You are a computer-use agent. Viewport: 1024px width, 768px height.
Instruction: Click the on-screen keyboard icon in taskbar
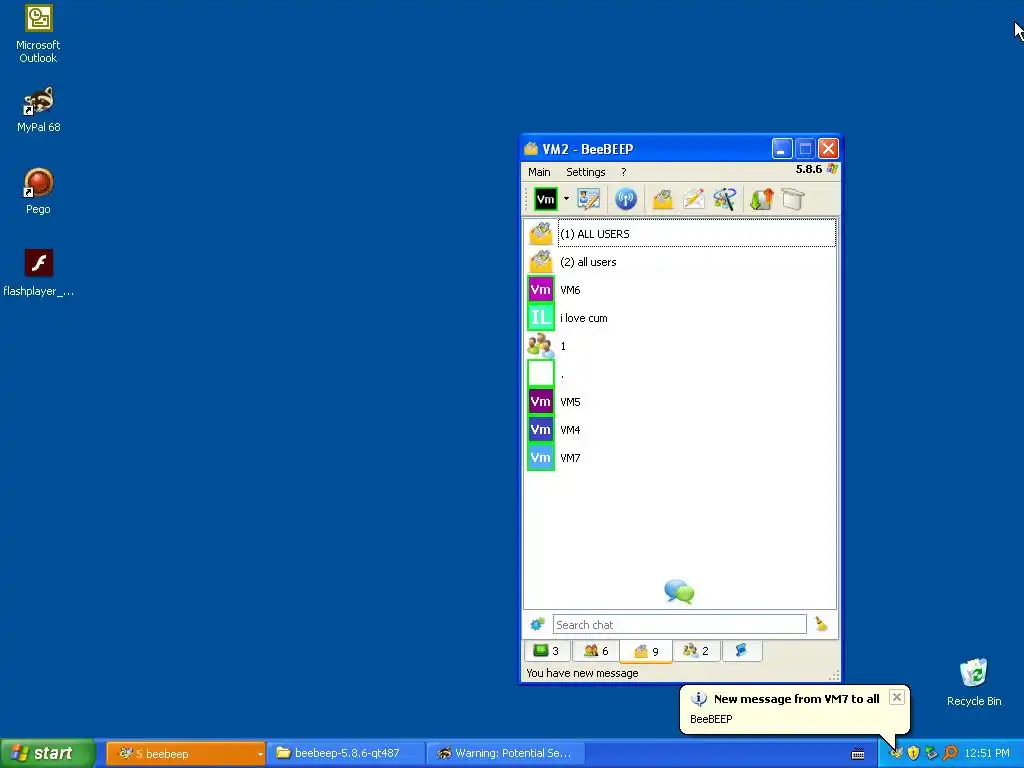point(858,754)
